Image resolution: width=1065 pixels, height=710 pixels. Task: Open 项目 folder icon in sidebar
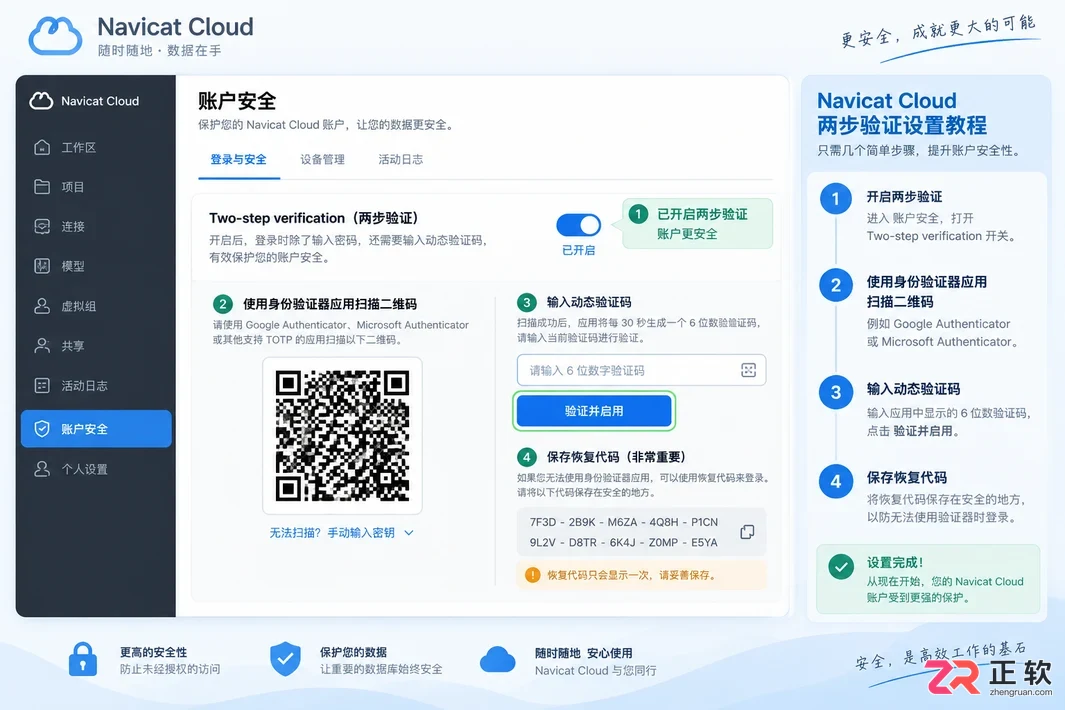[42, 187]
